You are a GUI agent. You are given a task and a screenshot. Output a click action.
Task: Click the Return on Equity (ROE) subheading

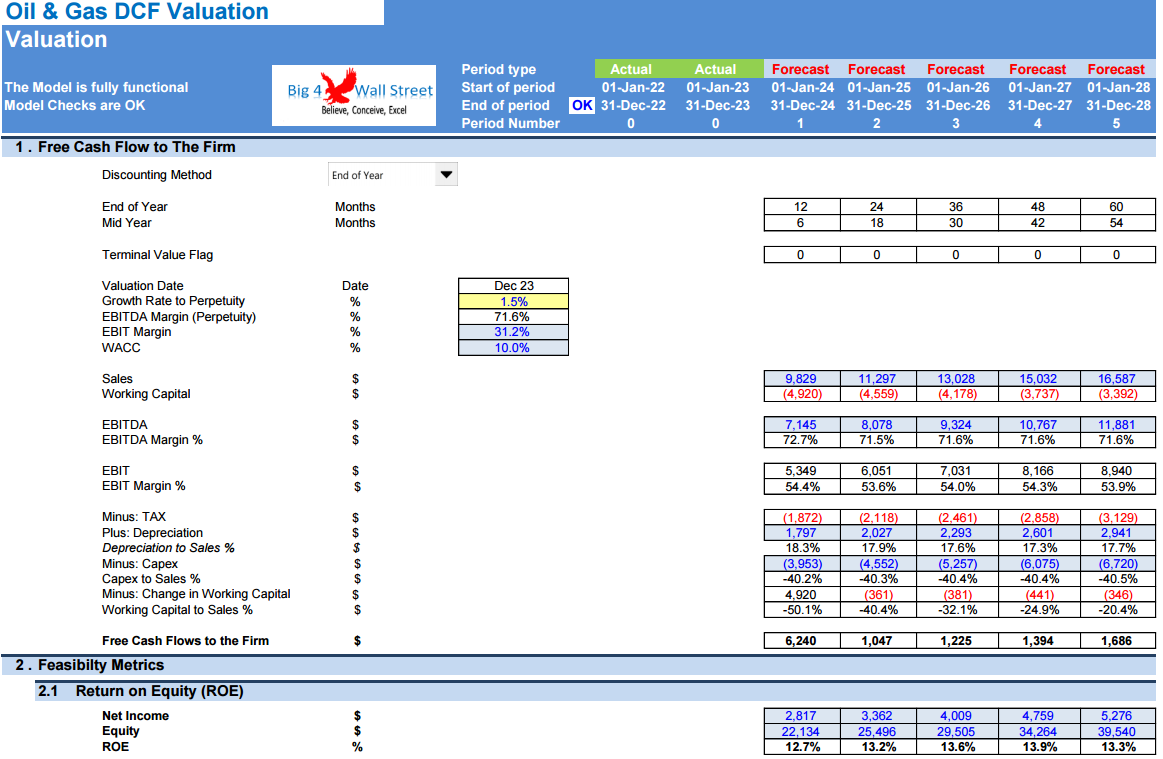tap(159, 691)
